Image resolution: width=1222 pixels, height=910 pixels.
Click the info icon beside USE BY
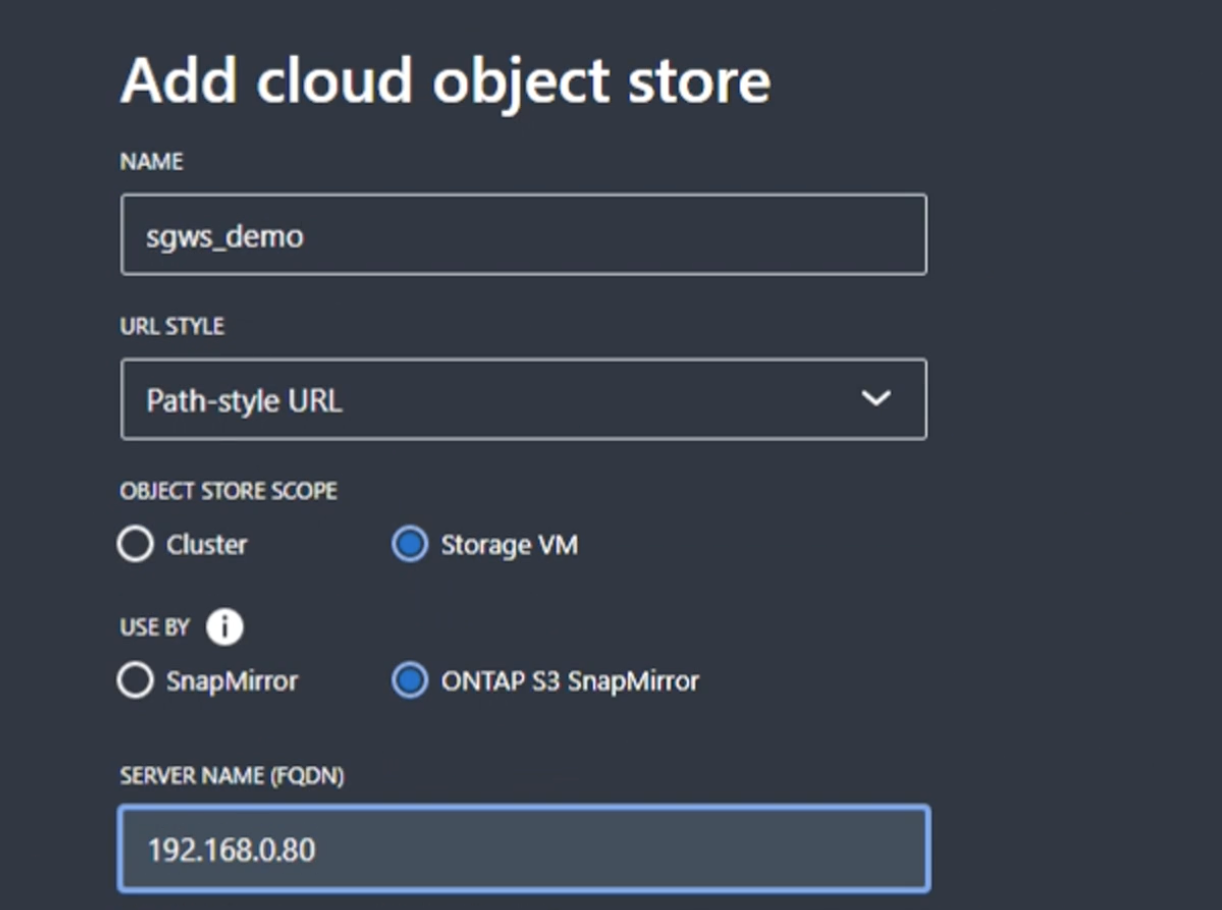tap(225, 627)
